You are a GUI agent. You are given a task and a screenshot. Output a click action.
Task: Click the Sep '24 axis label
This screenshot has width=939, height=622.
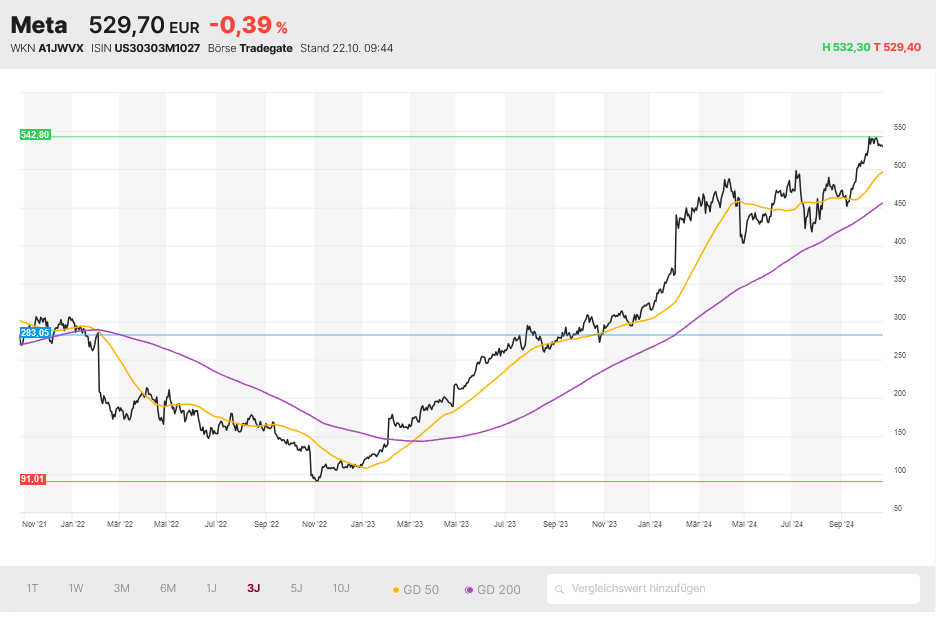point(841,524)
